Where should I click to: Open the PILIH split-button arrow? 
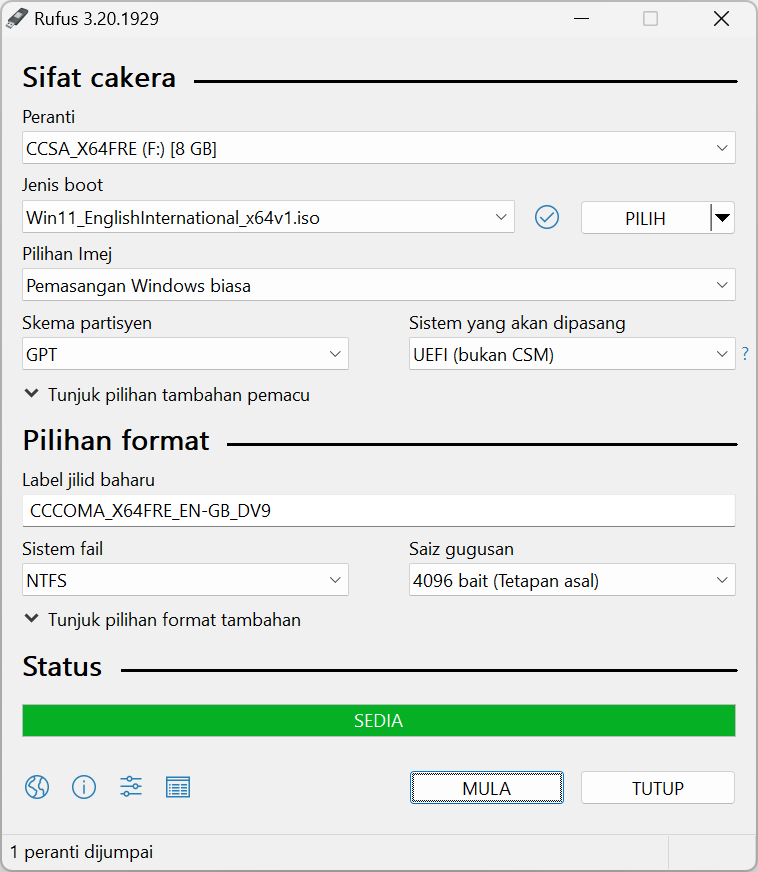pos(722,217)
